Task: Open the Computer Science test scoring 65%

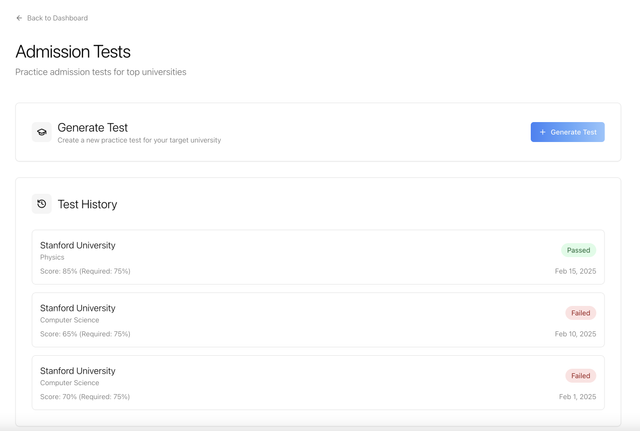Action: [300, 320]
